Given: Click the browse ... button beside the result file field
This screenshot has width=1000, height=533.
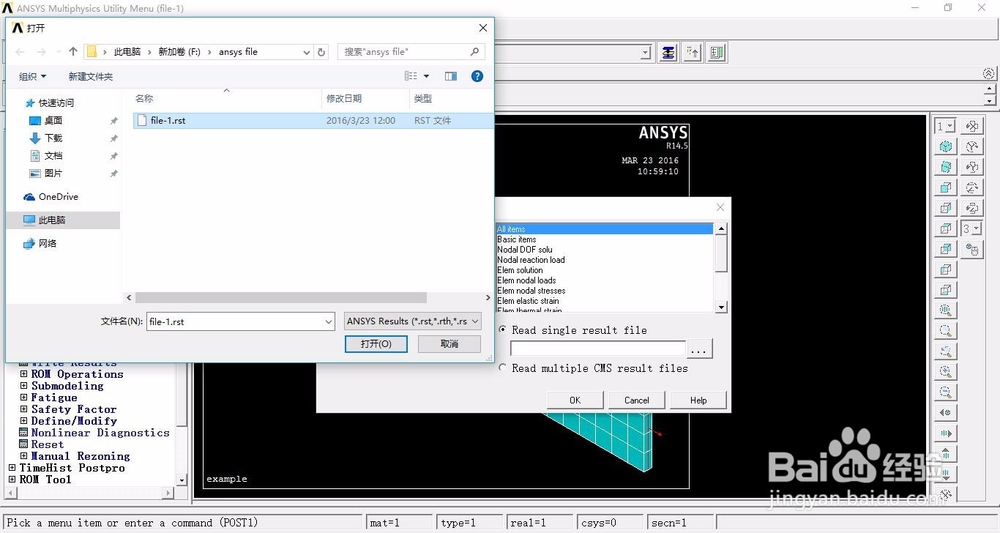Looking at the screenshot, I should point(699,349).
